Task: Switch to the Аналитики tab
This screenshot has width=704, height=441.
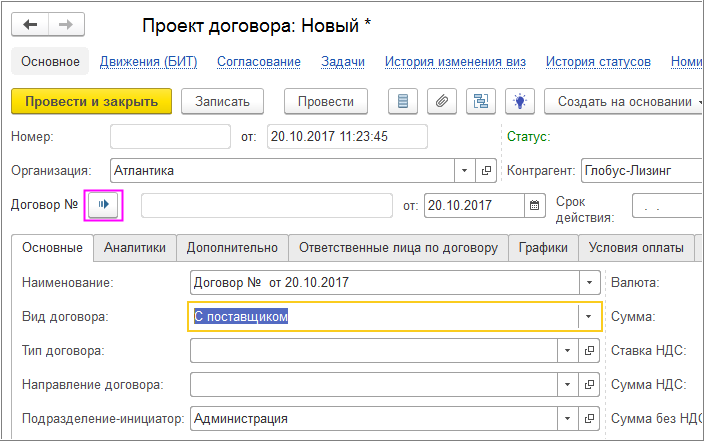Action: (135, 248)
